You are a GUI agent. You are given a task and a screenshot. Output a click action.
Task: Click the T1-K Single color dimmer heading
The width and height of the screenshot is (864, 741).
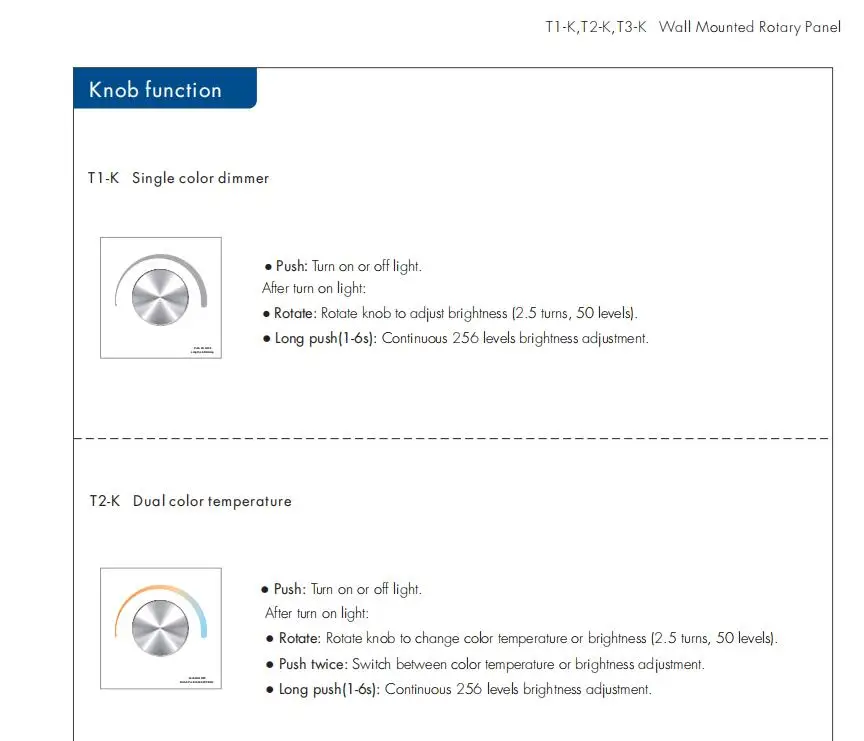(x=178, y=178)
